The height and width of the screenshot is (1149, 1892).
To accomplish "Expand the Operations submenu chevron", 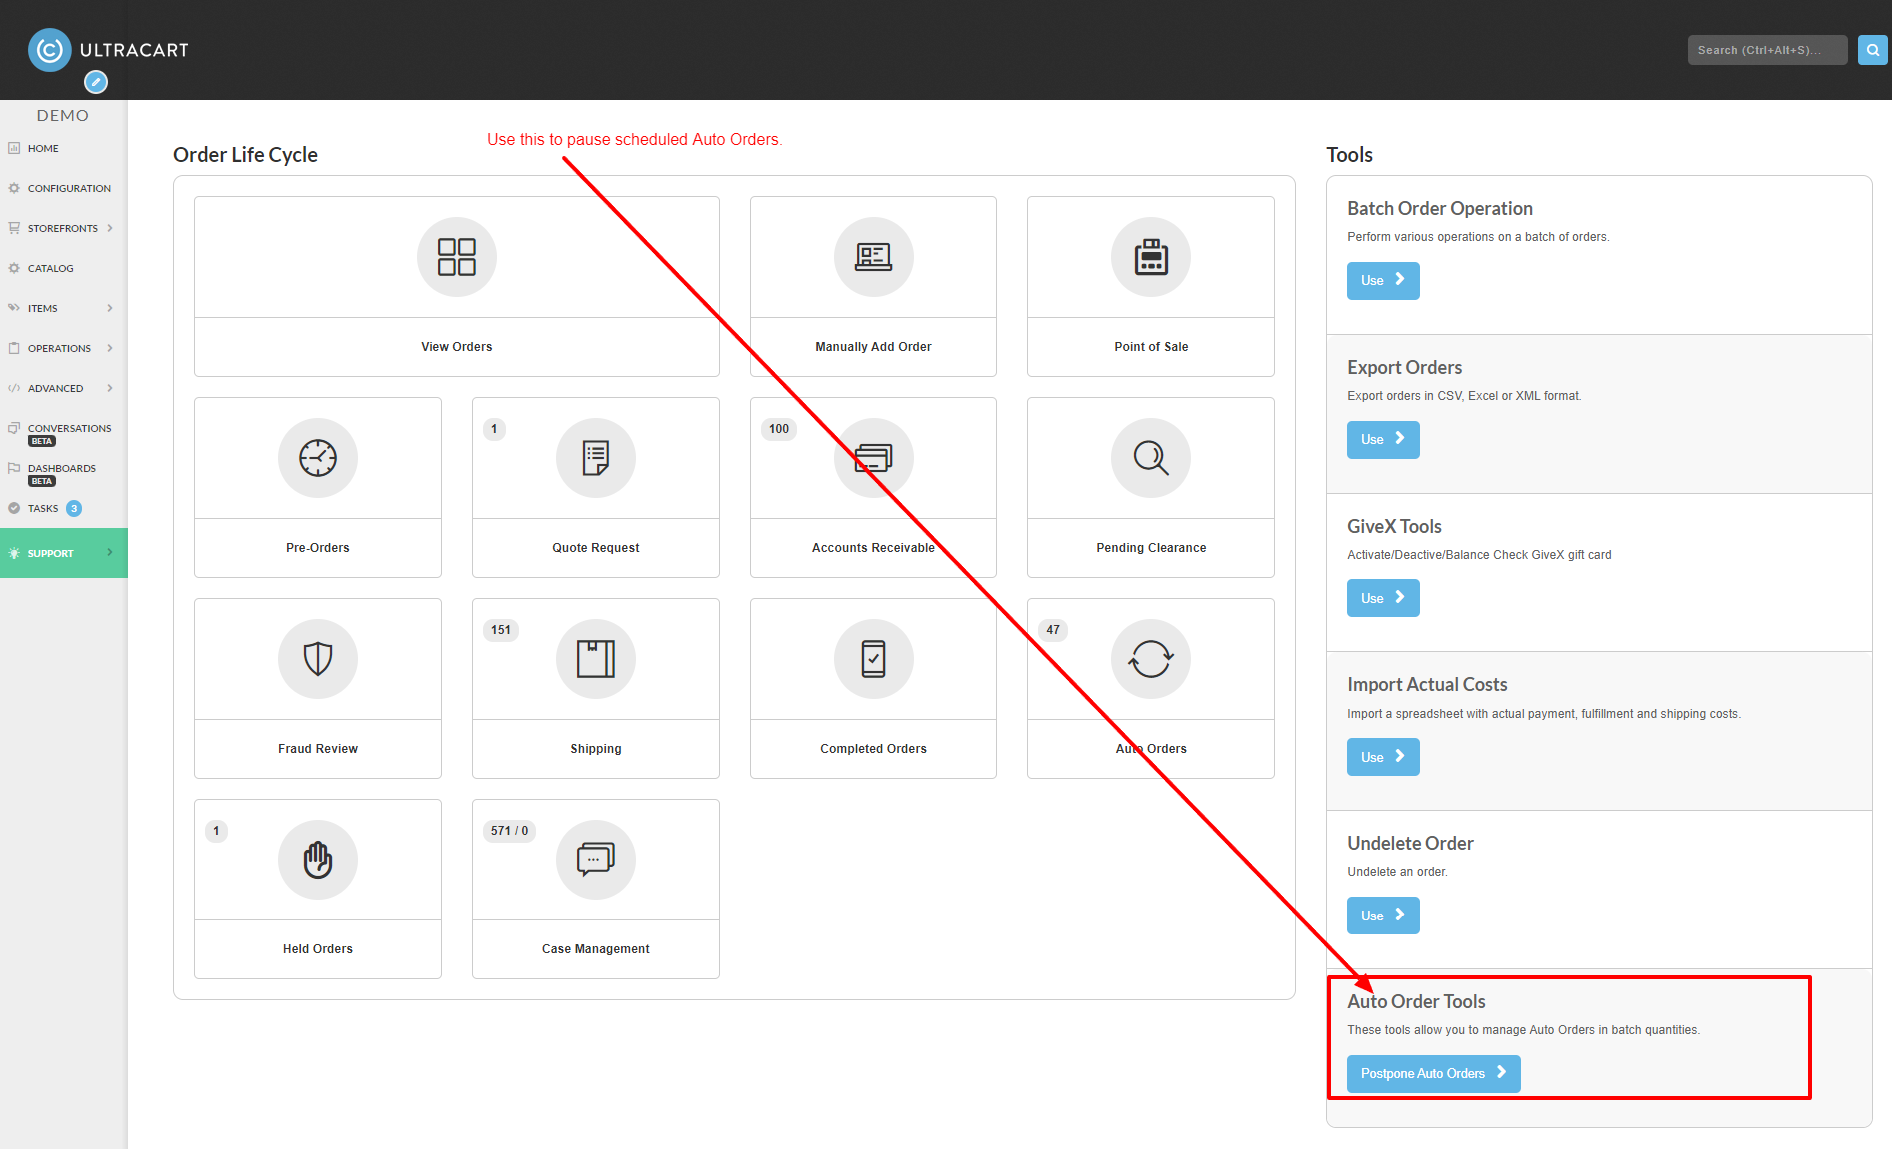I will (x=110, y=348).
